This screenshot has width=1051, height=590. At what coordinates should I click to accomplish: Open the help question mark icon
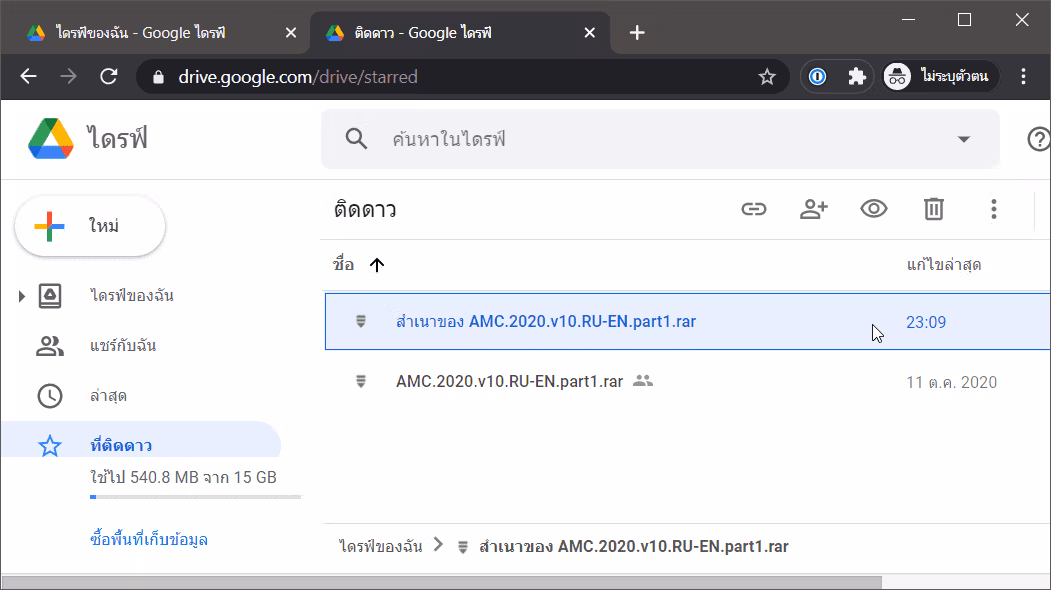coord(1038,139)
